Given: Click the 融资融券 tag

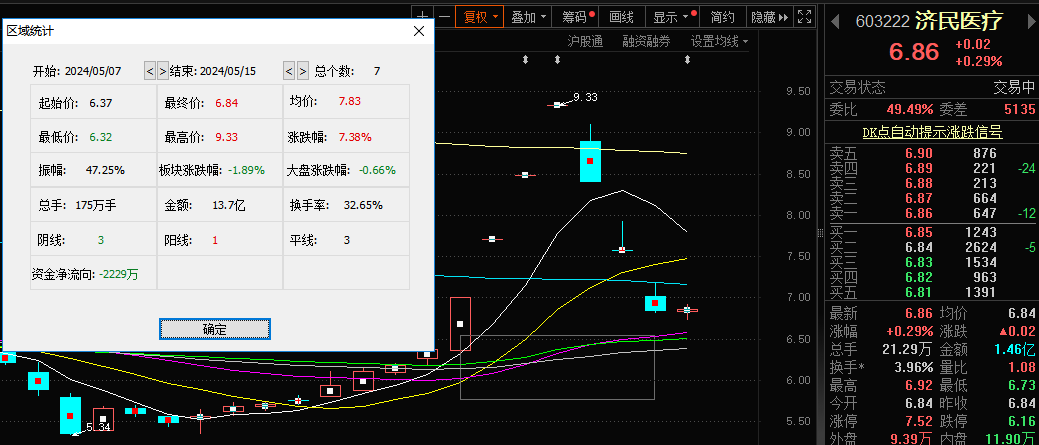Looking at the screenshot, I should [x=646, y=41].
